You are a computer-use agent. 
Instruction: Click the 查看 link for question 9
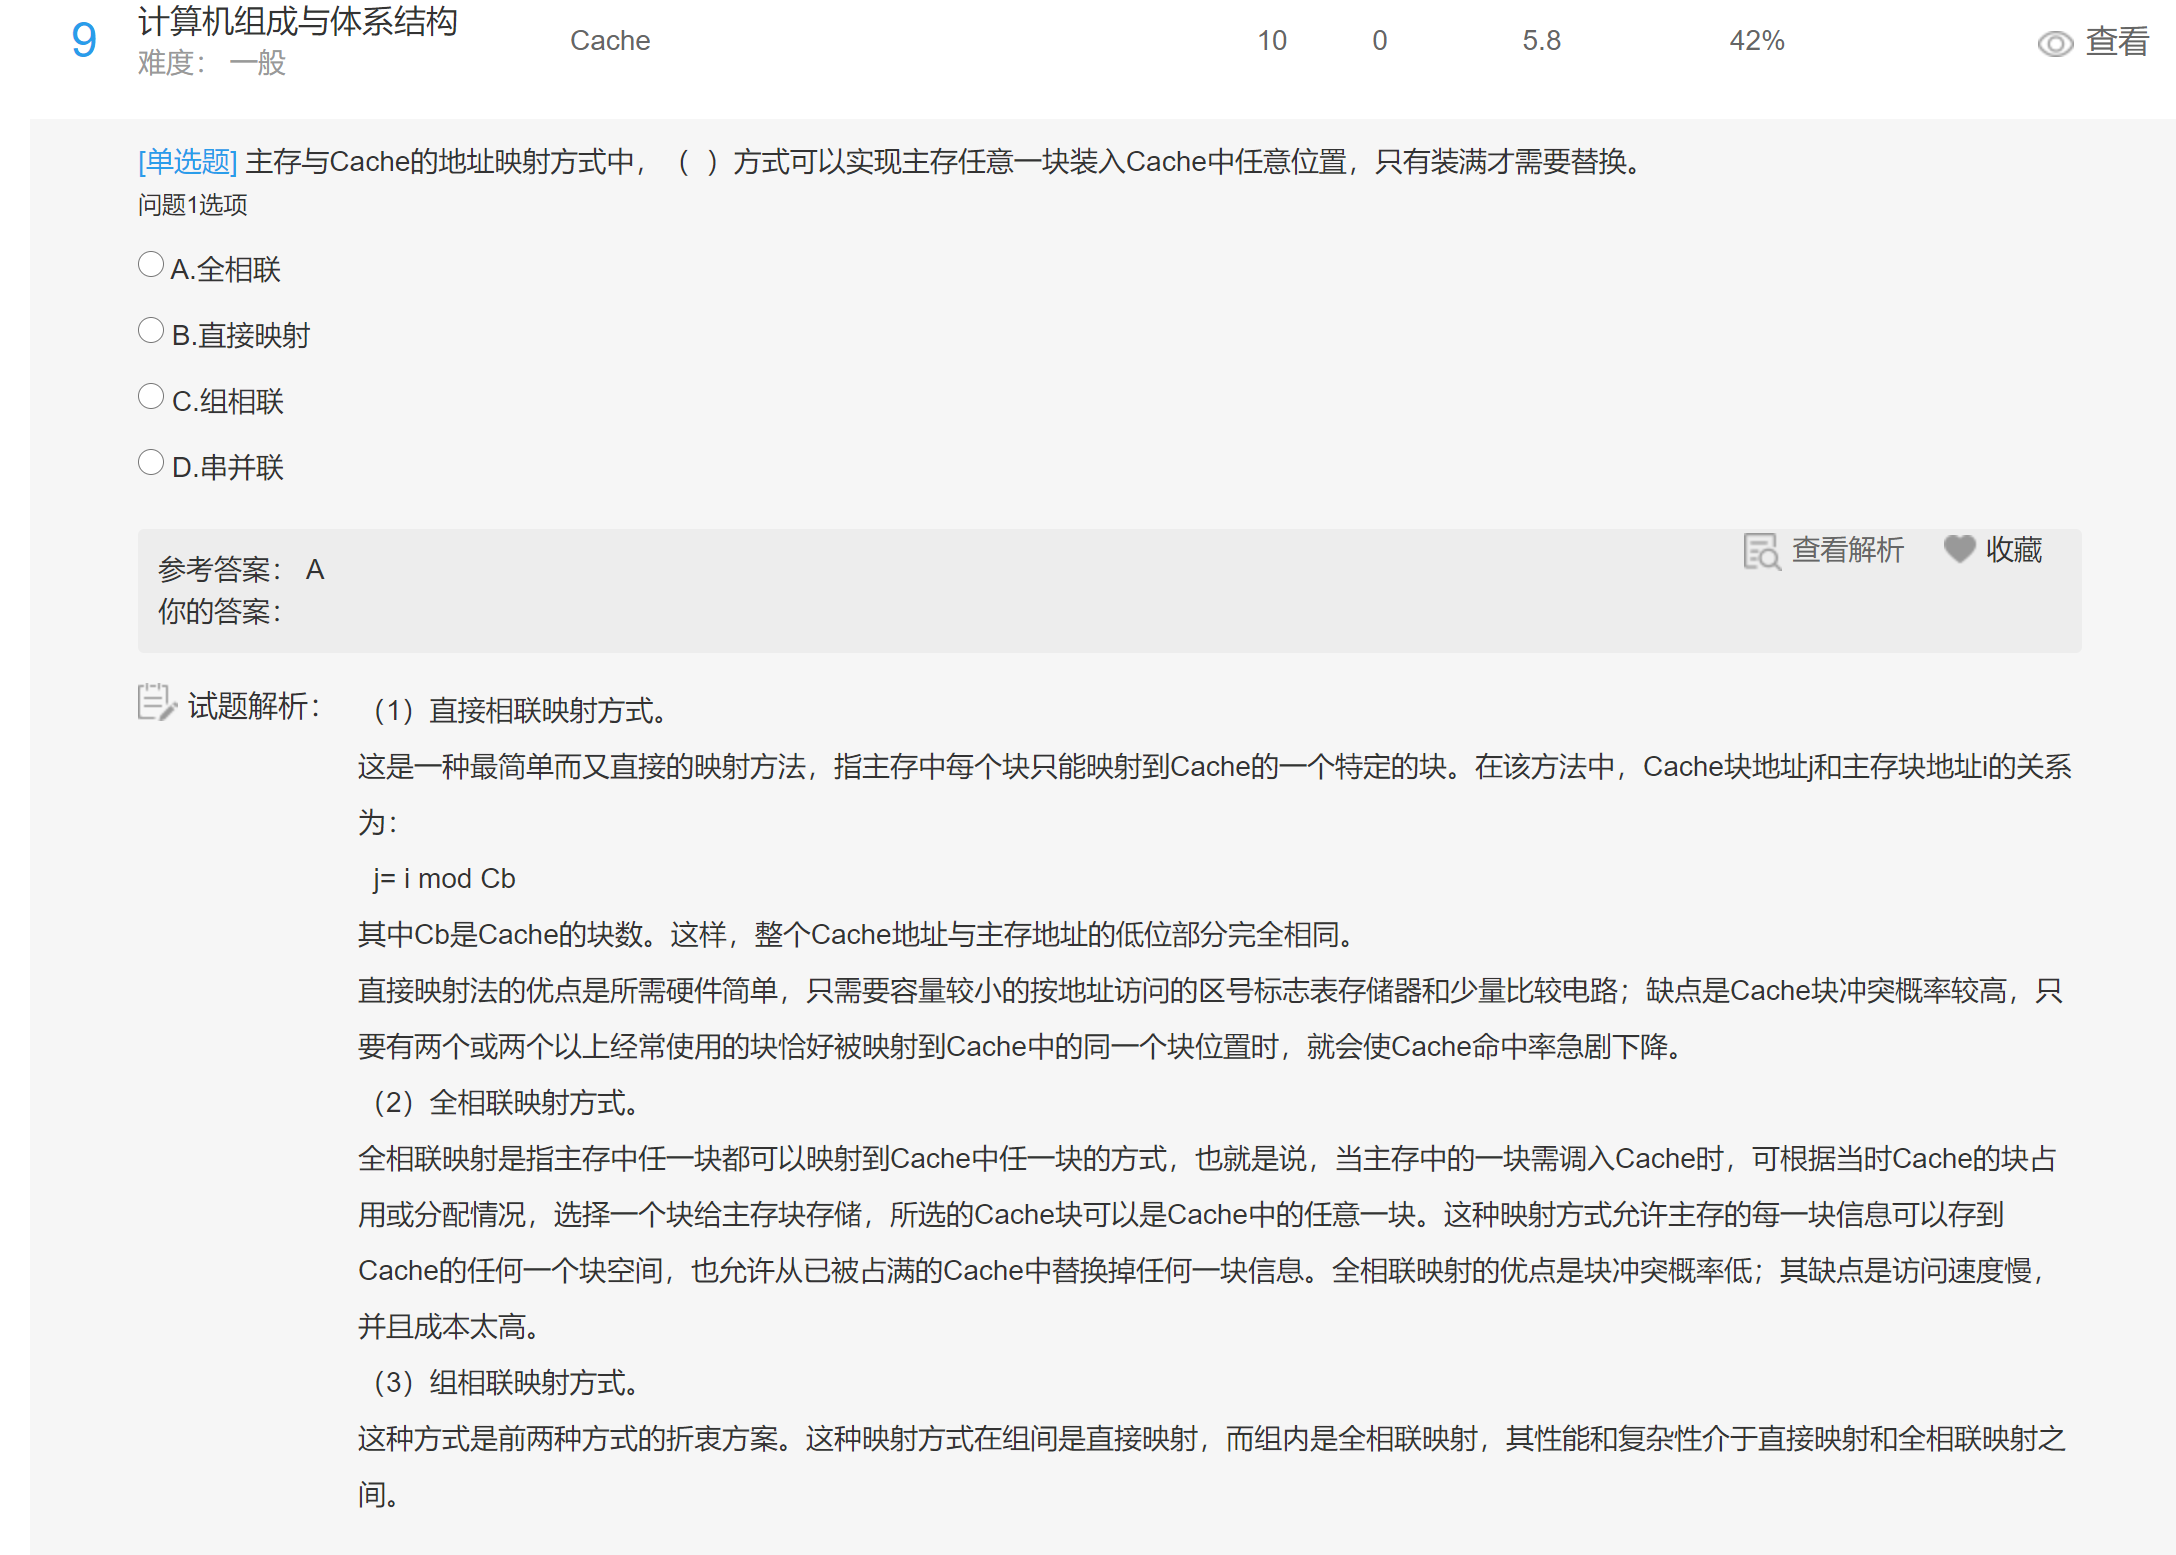(x=2117, y=42)
